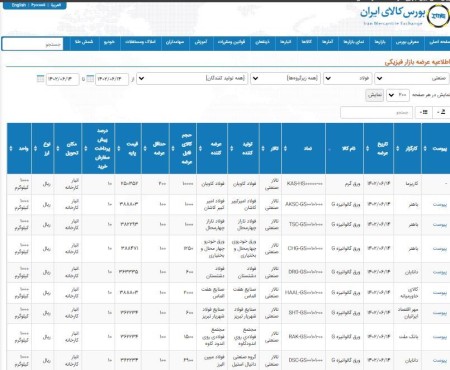
Task: Select the KAS-HS symbol cell
Action: point(304,184)
